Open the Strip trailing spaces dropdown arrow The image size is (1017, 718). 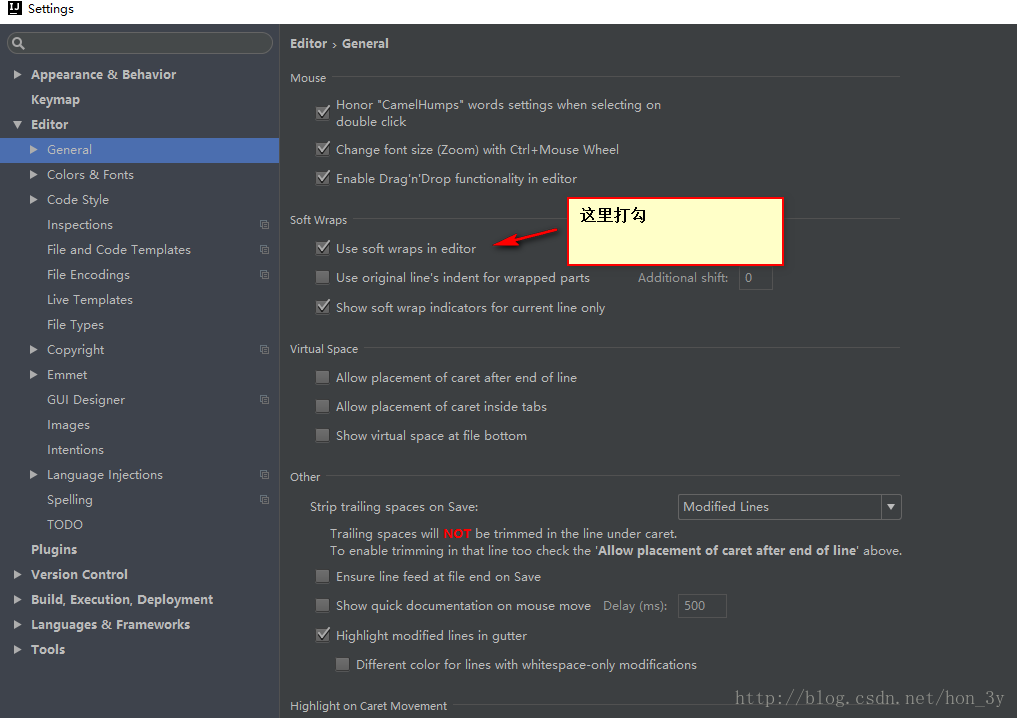pos(891,507)
